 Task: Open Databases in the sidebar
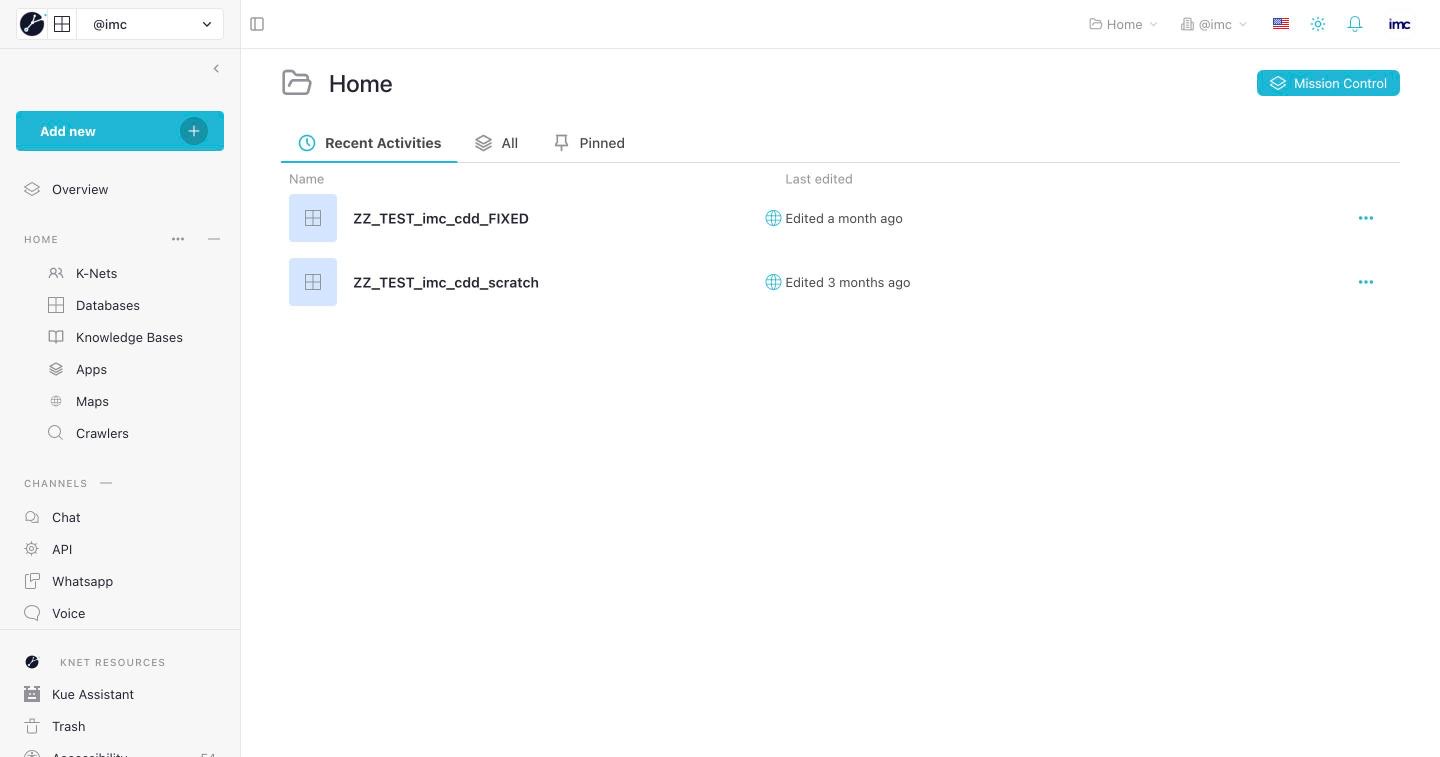[x=107, y=305]
